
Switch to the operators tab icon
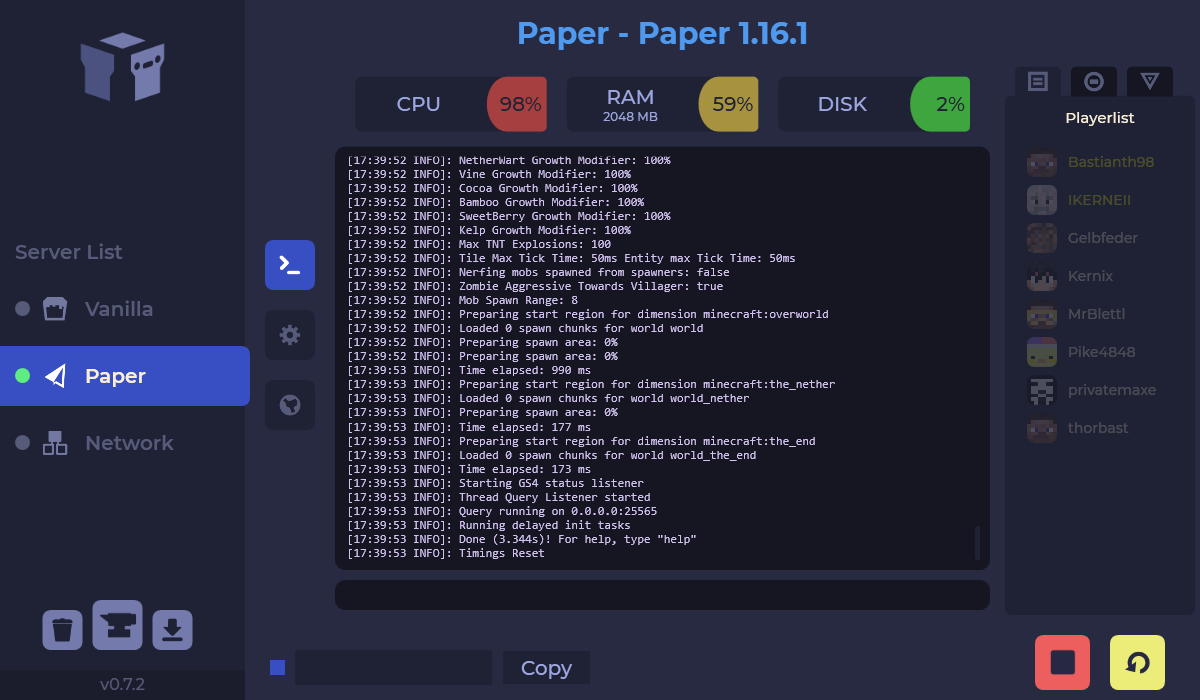pos(1150,82)
